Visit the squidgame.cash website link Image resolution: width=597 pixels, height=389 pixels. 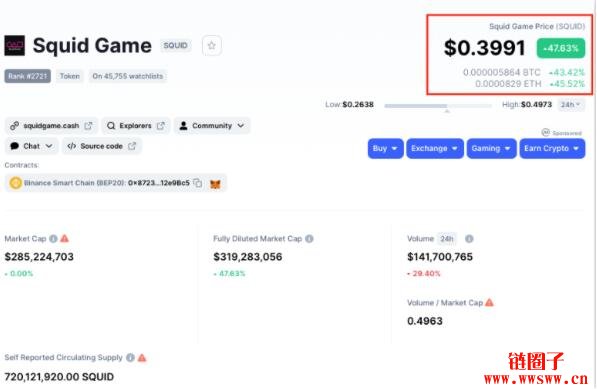tap(51, 126)
